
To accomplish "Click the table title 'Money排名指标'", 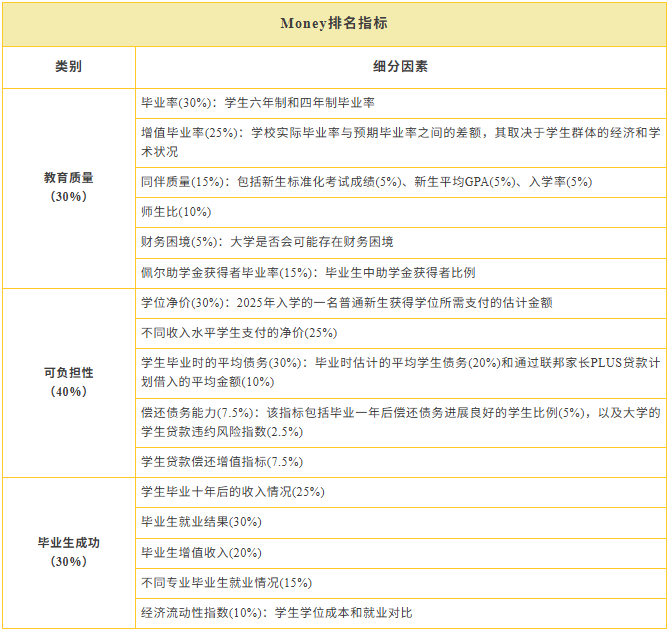I will click(x=334, y=24).
